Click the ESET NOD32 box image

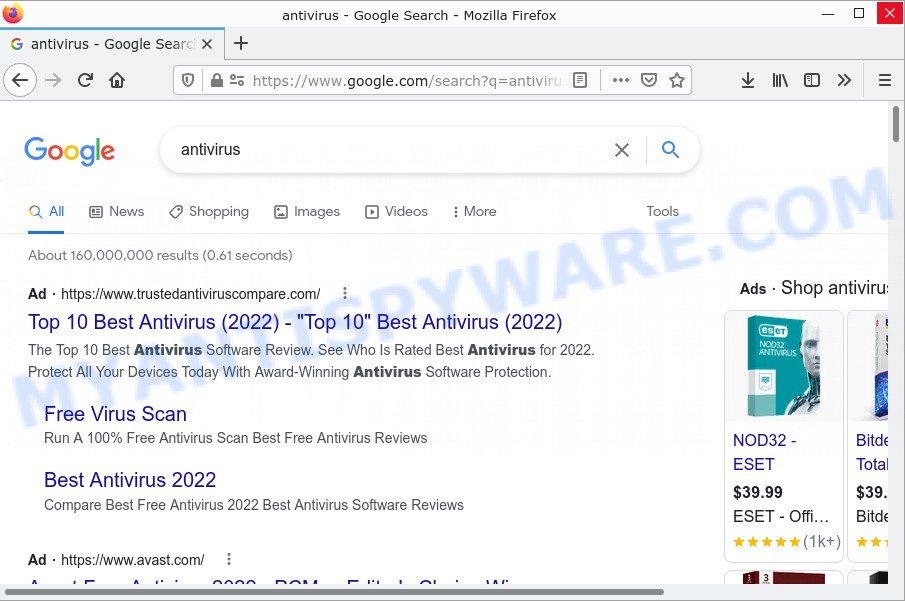pos(784,365)
